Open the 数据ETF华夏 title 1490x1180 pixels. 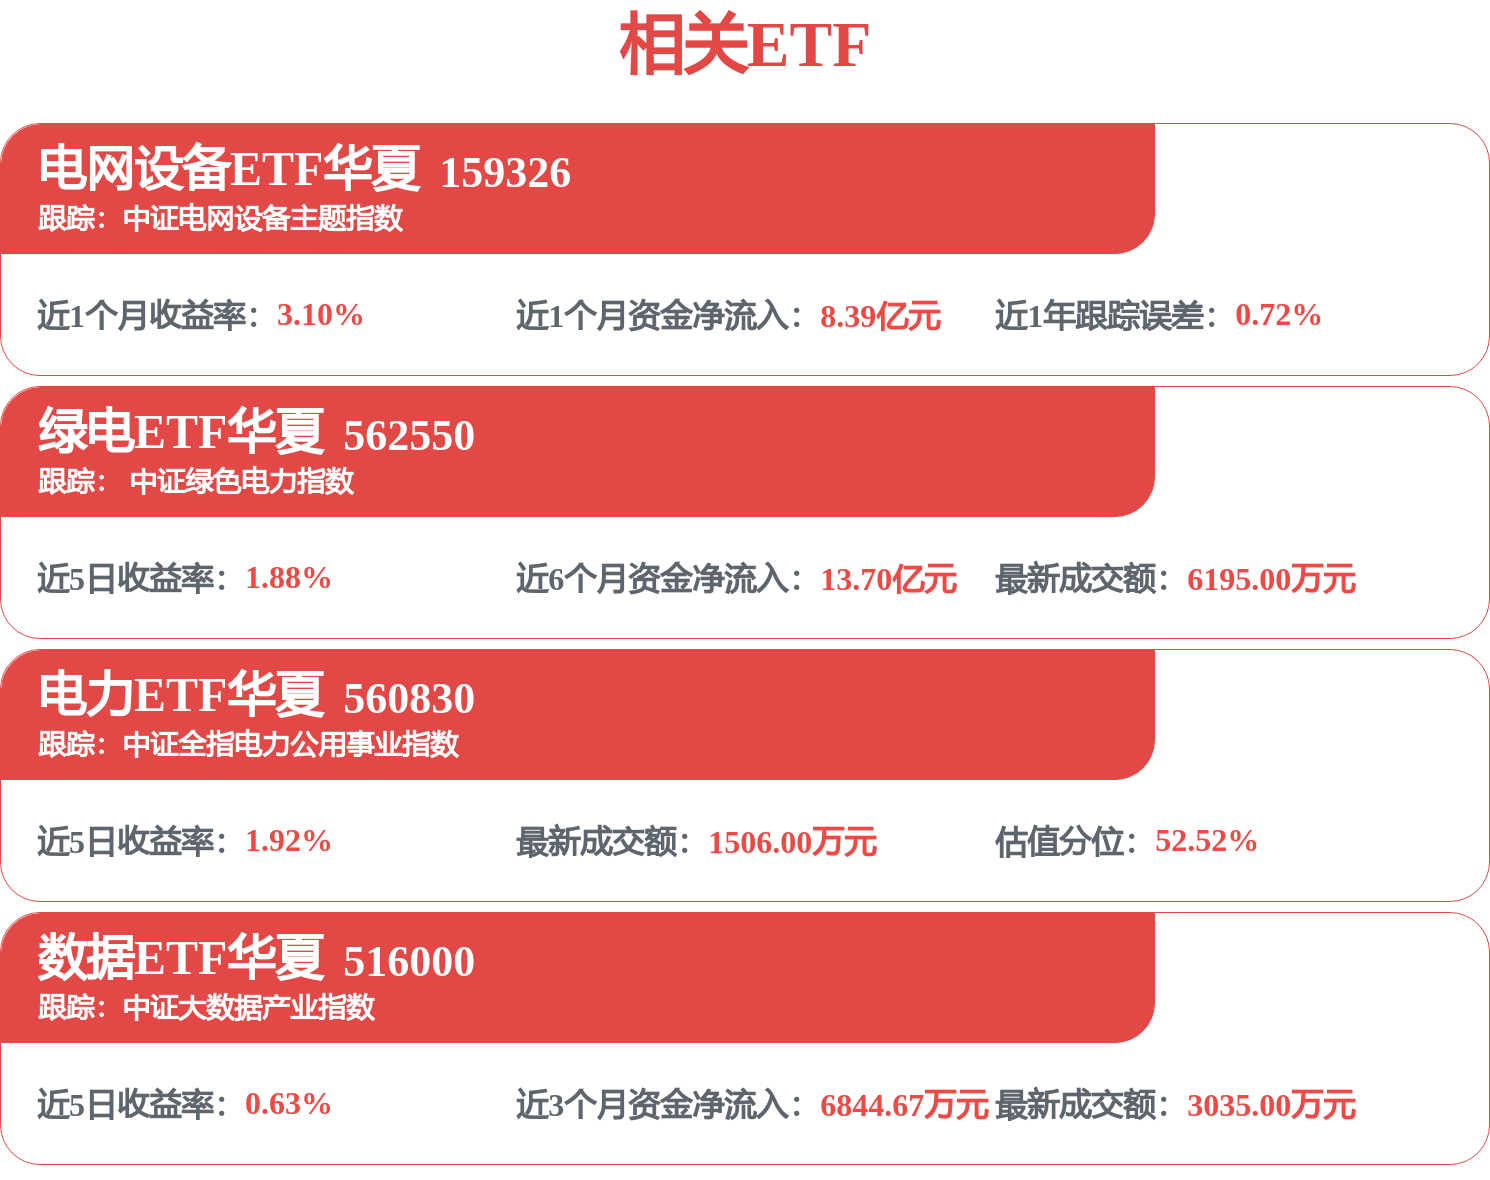[181, 957]
